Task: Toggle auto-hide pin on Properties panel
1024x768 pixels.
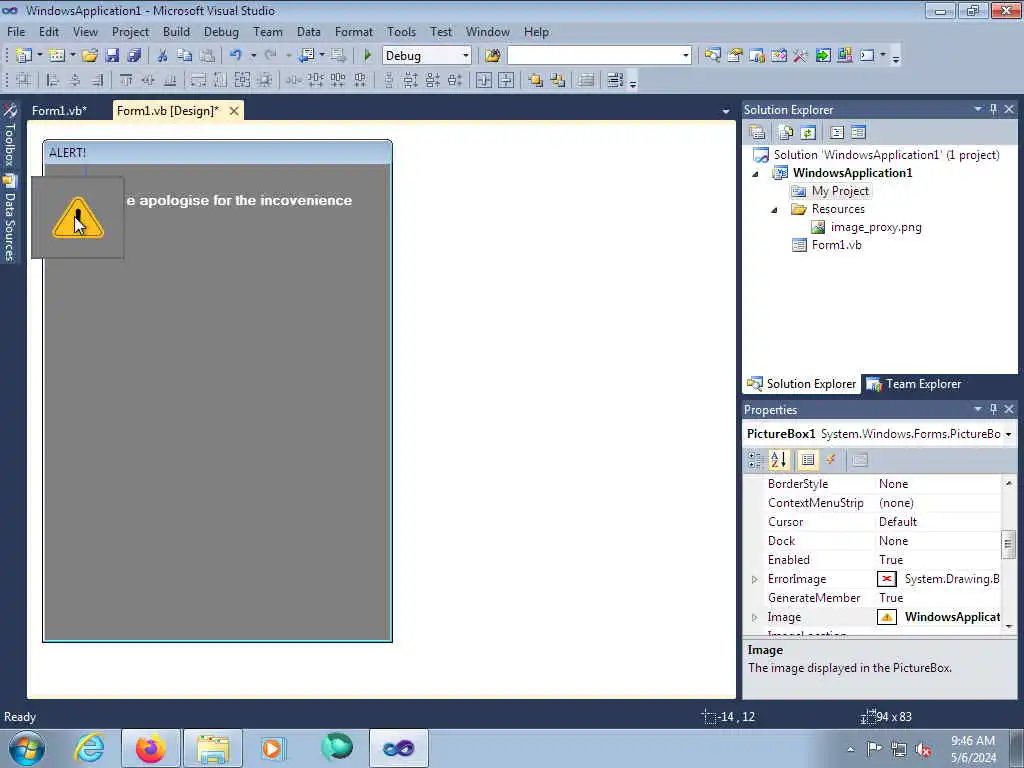Action: click(x=993, y=409)
